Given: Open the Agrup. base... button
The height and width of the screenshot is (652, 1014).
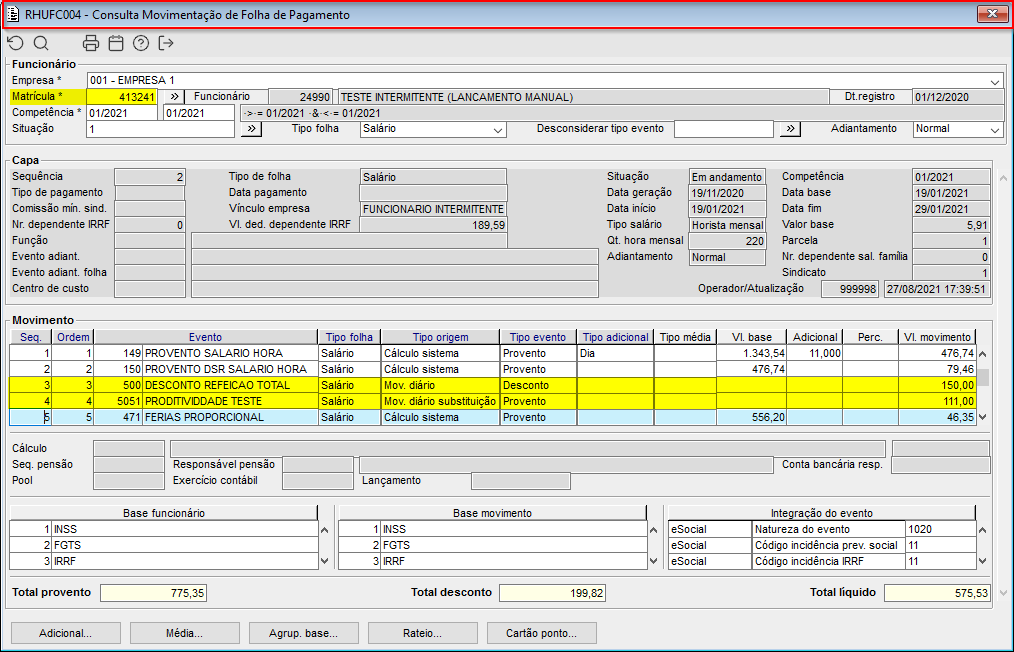Looking at the screenshot, I should tap(303, 633).
